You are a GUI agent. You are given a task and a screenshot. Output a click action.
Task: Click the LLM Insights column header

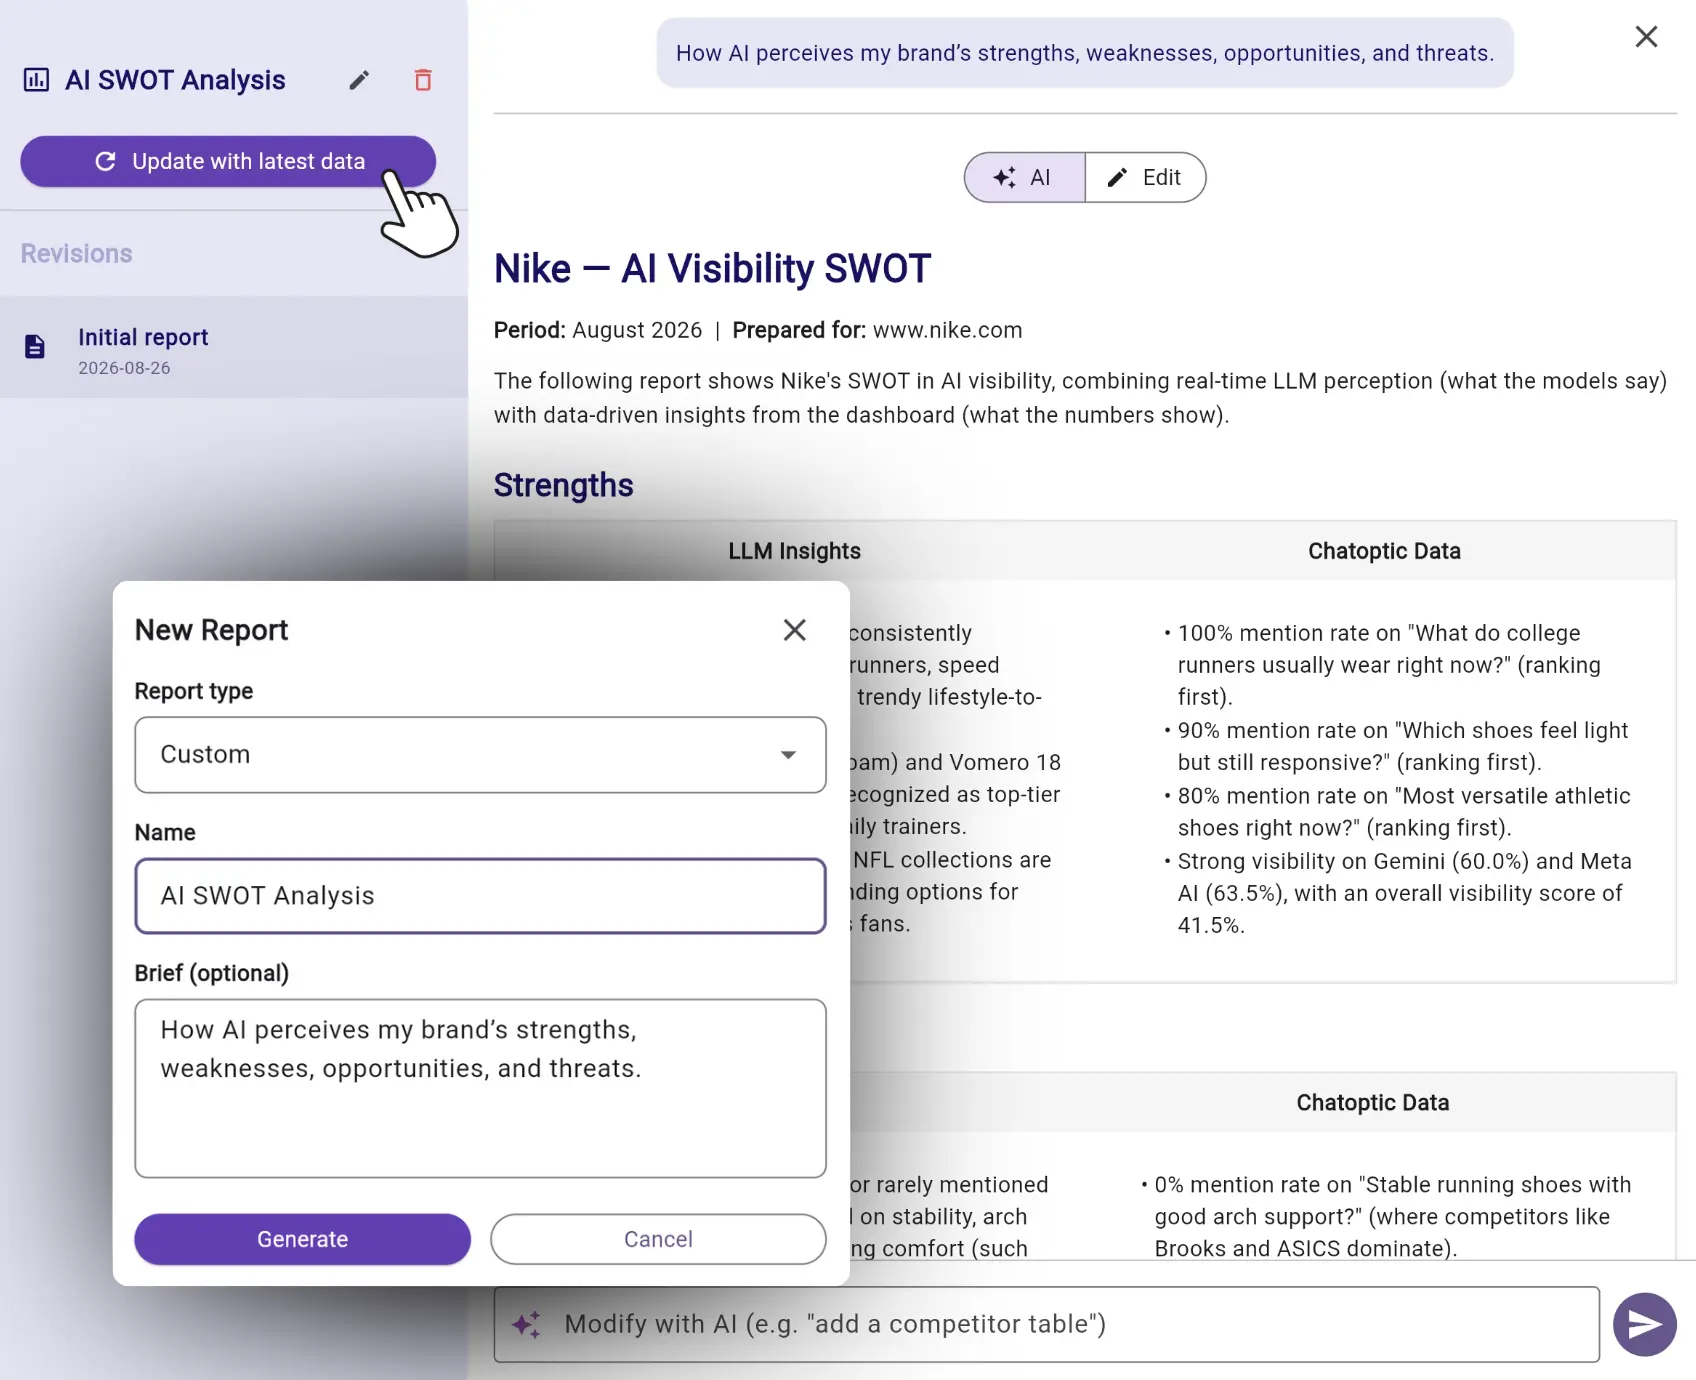click(794, 551)
